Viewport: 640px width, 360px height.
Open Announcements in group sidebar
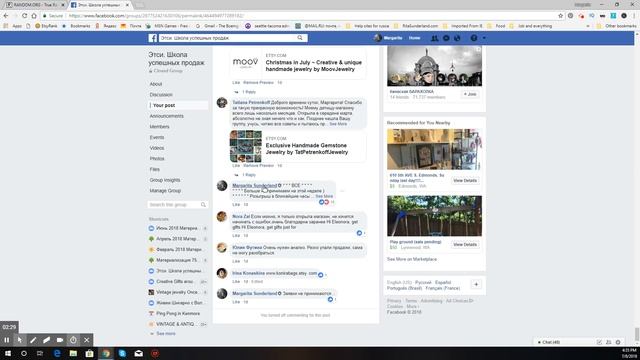(x=167, y=116)
